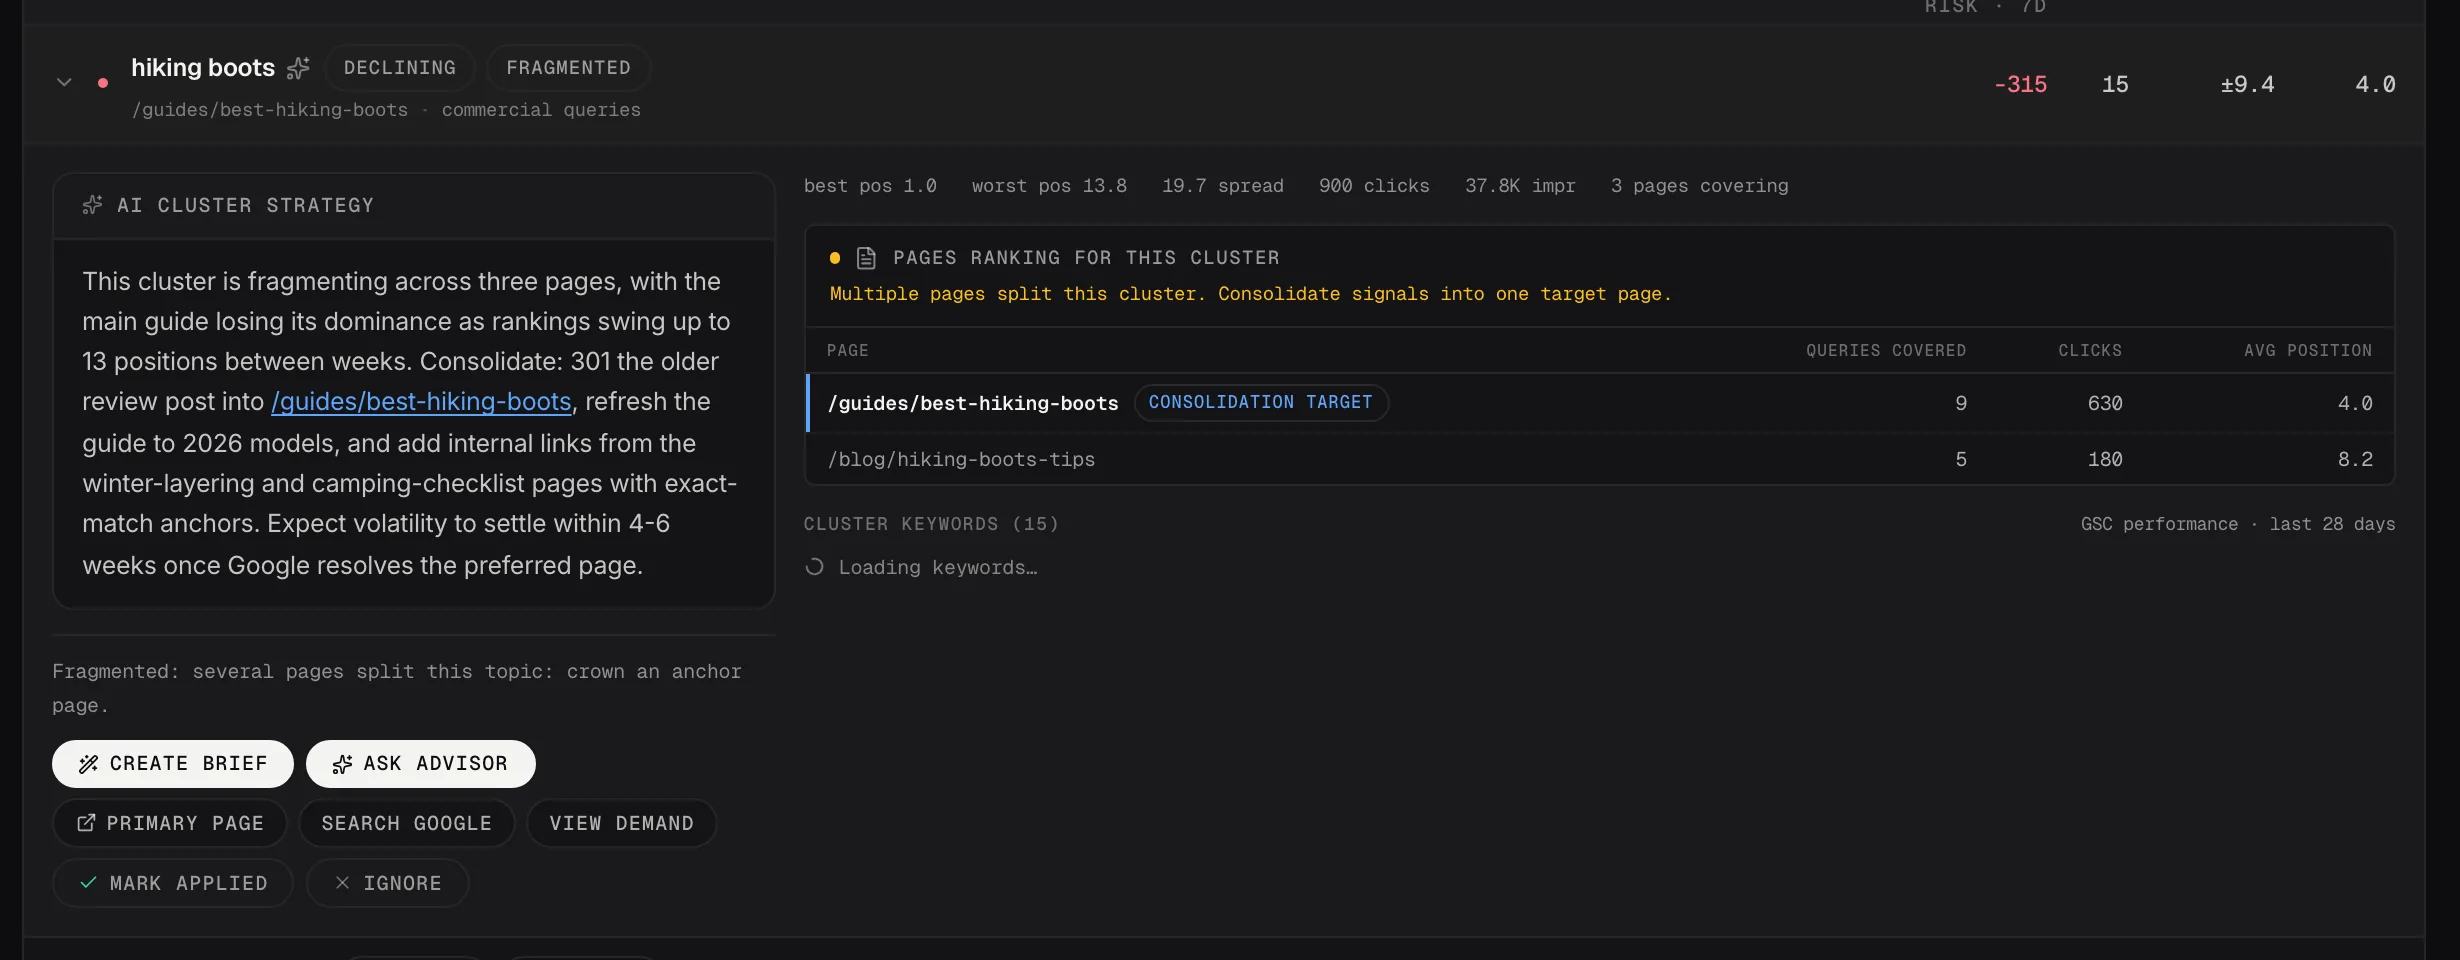The image size is (2460, 960).
Task: Click the CLICKS column header
Action: [2090, 351]
